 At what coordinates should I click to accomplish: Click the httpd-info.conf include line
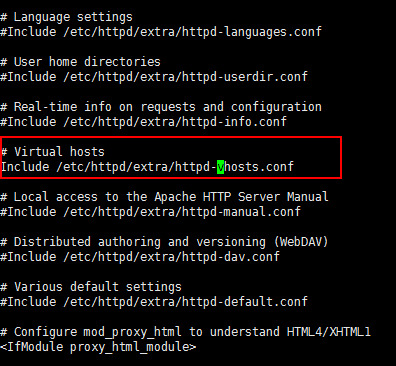coord(143,122)
